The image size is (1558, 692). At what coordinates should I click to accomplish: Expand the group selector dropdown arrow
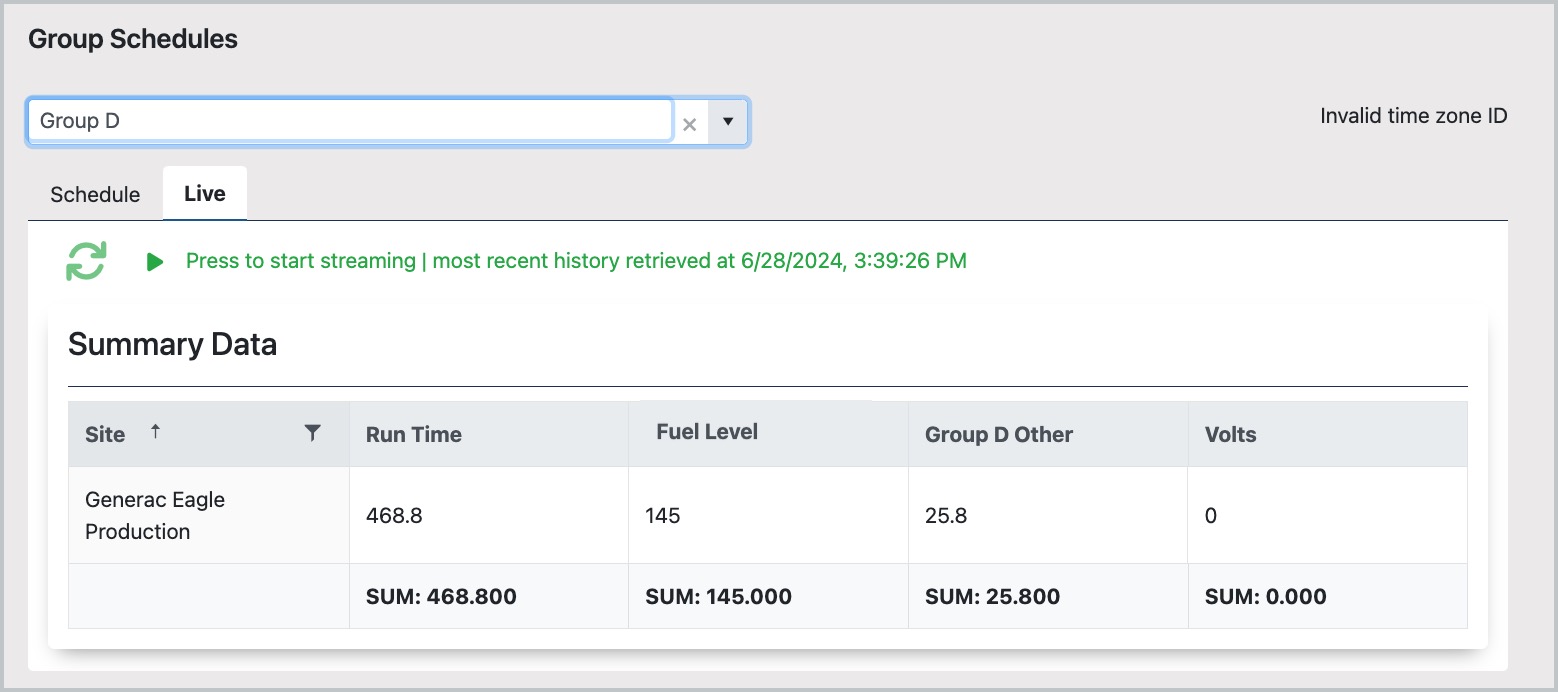[x=728, y=122]
